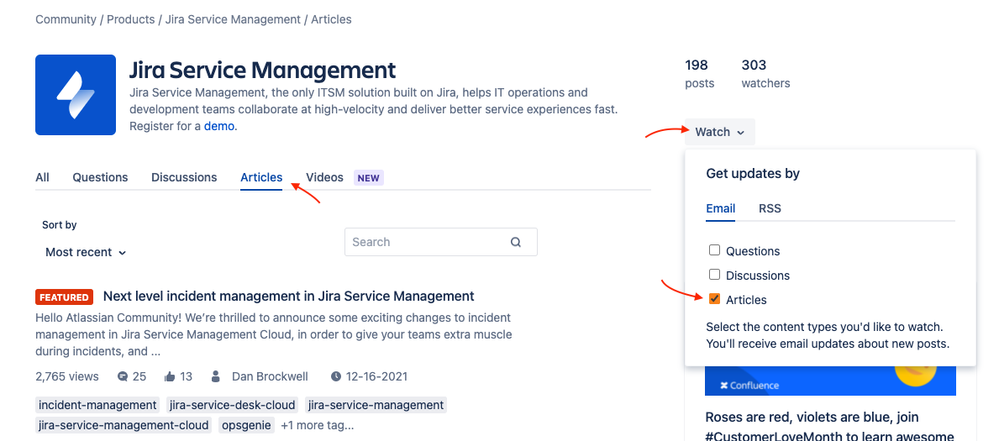Open the Videos tab
The height and width of the screenshot is (441, 999).
(324, 178)
